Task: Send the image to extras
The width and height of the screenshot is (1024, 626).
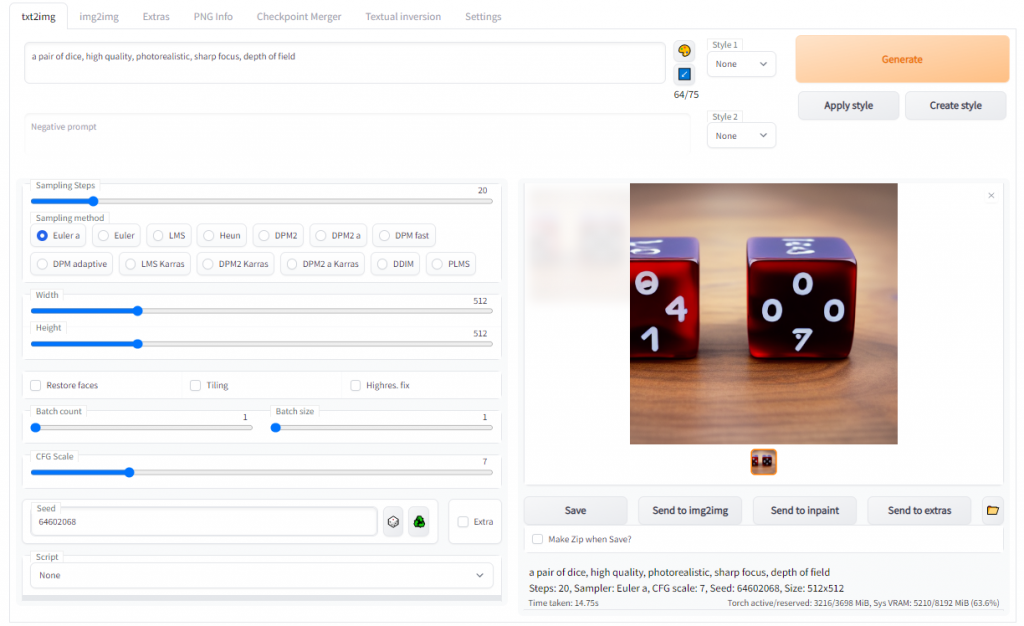Action: pos(919,510)
